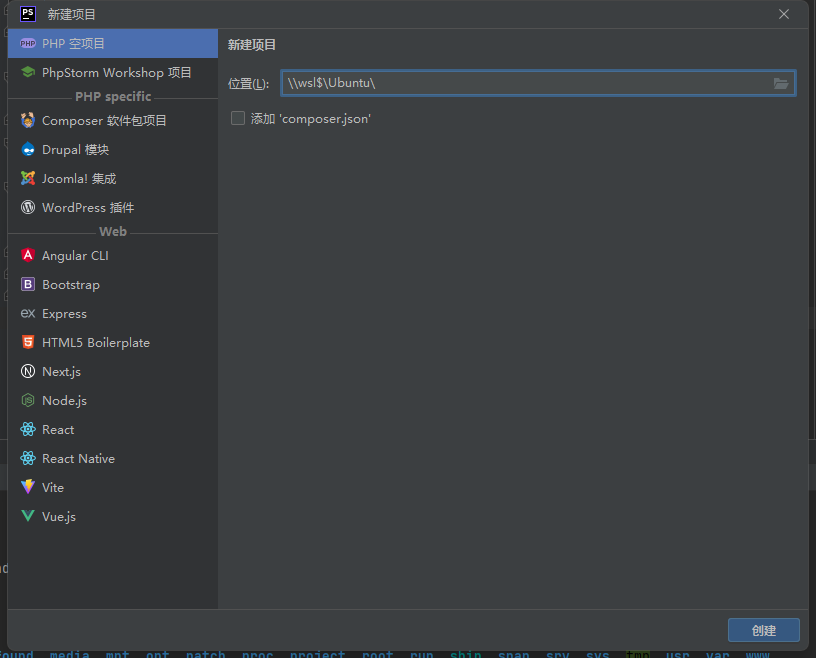Click the Vue.js green V icon
The height and width of the screenshot is (658, 816).
[x=28, y=516]
